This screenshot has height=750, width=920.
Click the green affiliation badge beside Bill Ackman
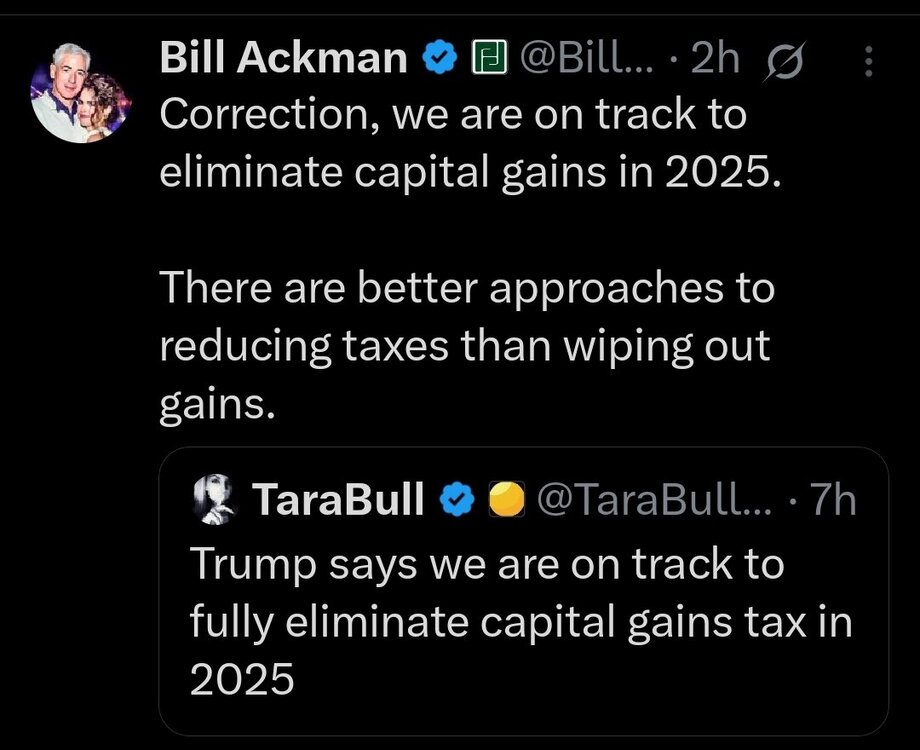485,62
